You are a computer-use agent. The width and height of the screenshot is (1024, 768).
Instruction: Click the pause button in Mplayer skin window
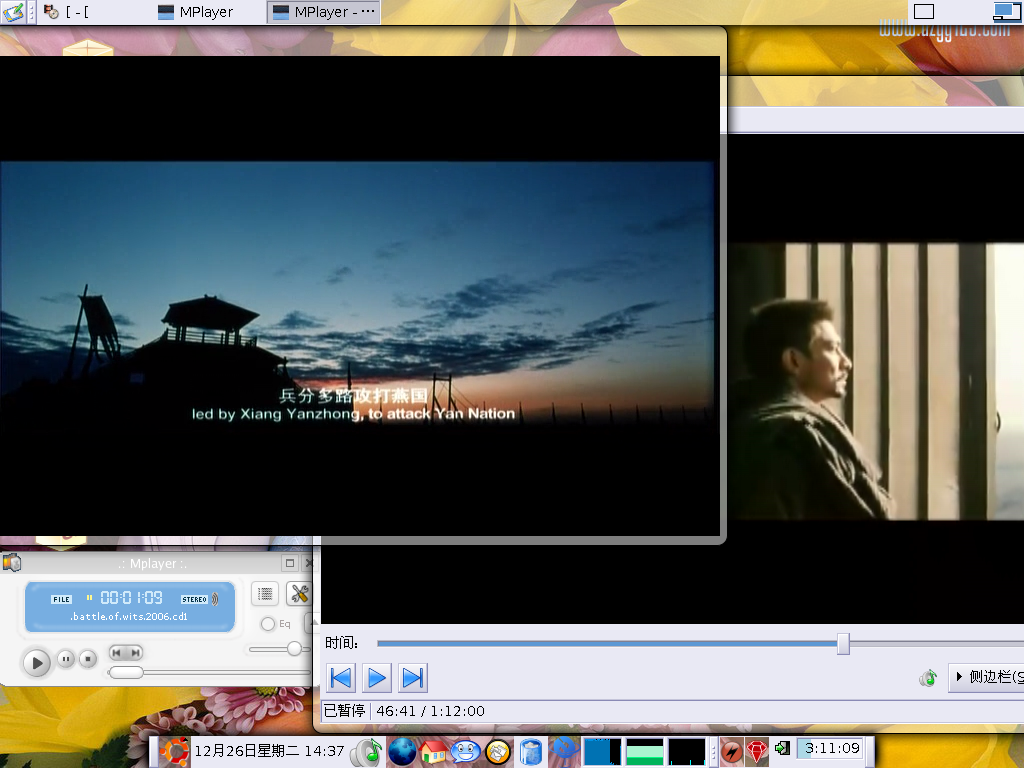[66, 659]
